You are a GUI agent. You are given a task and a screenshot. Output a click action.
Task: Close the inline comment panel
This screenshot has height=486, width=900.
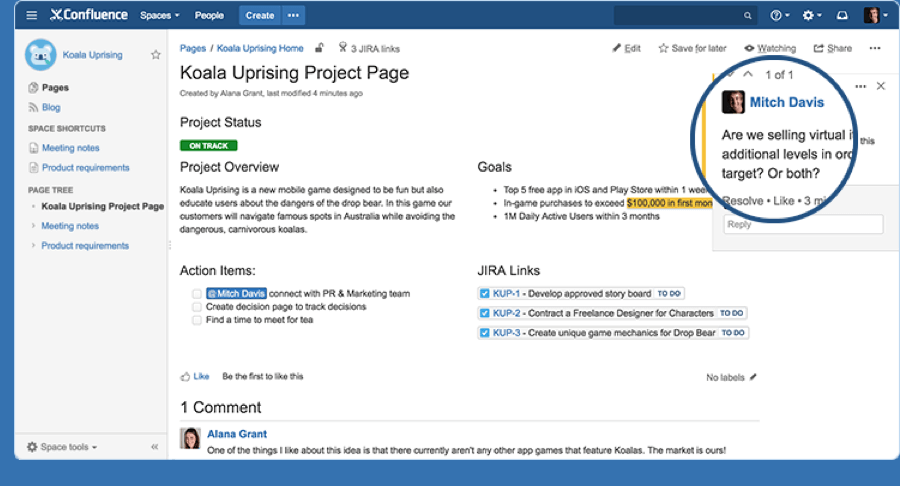pyautogui.click(x=880, y=87)
